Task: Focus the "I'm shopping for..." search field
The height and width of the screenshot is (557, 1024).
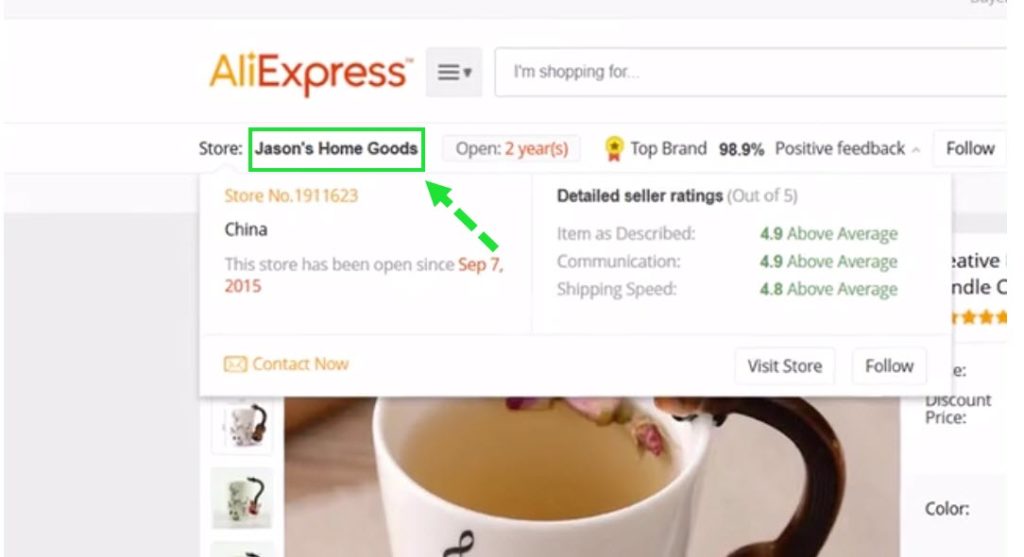Action: [751, 72]
